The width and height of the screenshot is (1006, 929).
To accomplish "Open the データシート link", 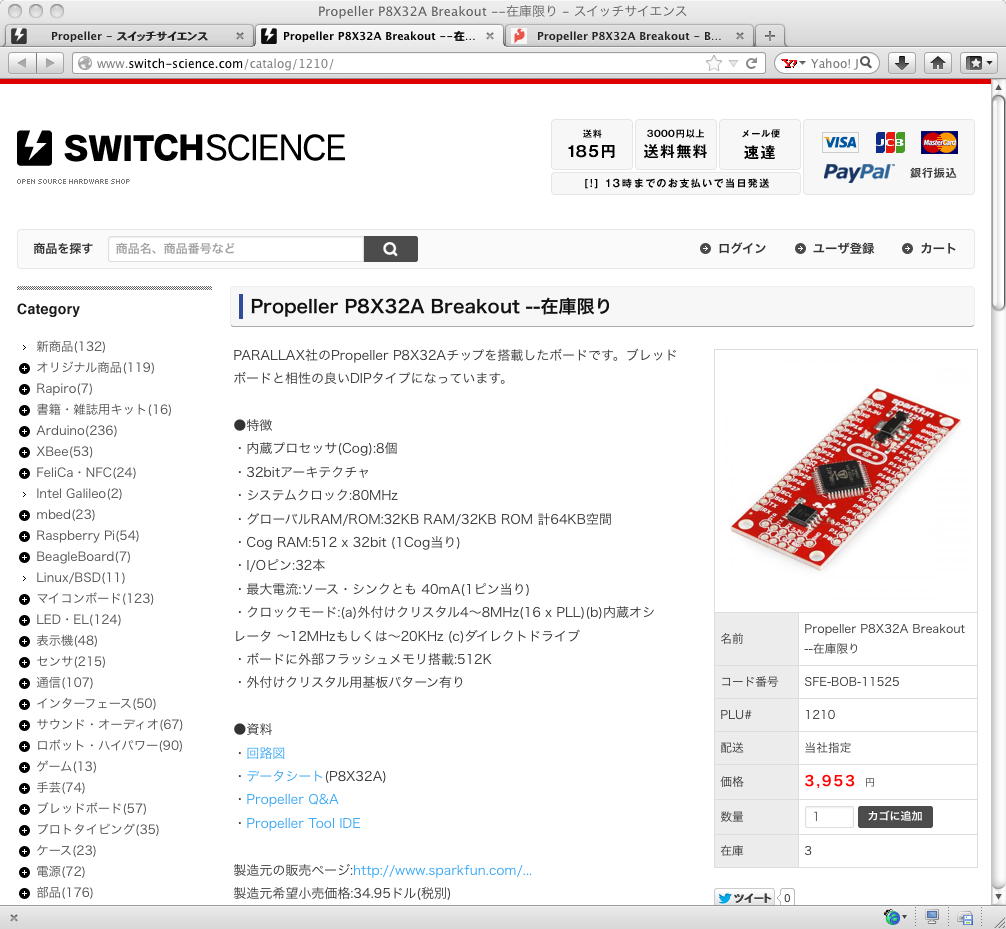I will (x=284, y=776).
